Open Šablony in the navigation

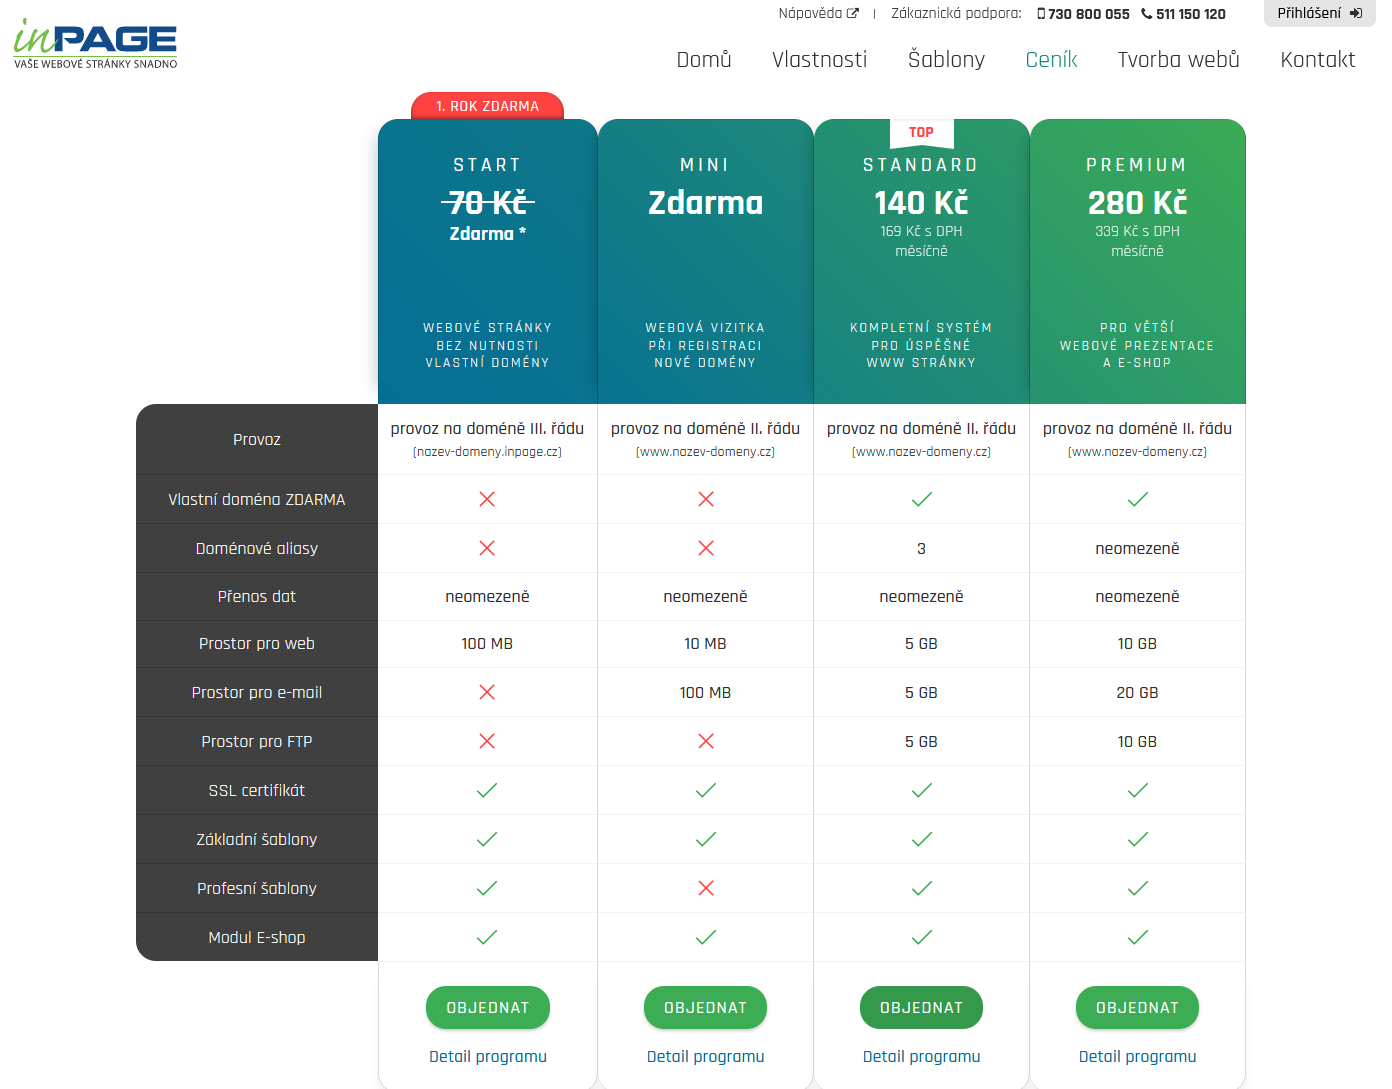pos(946,60)
